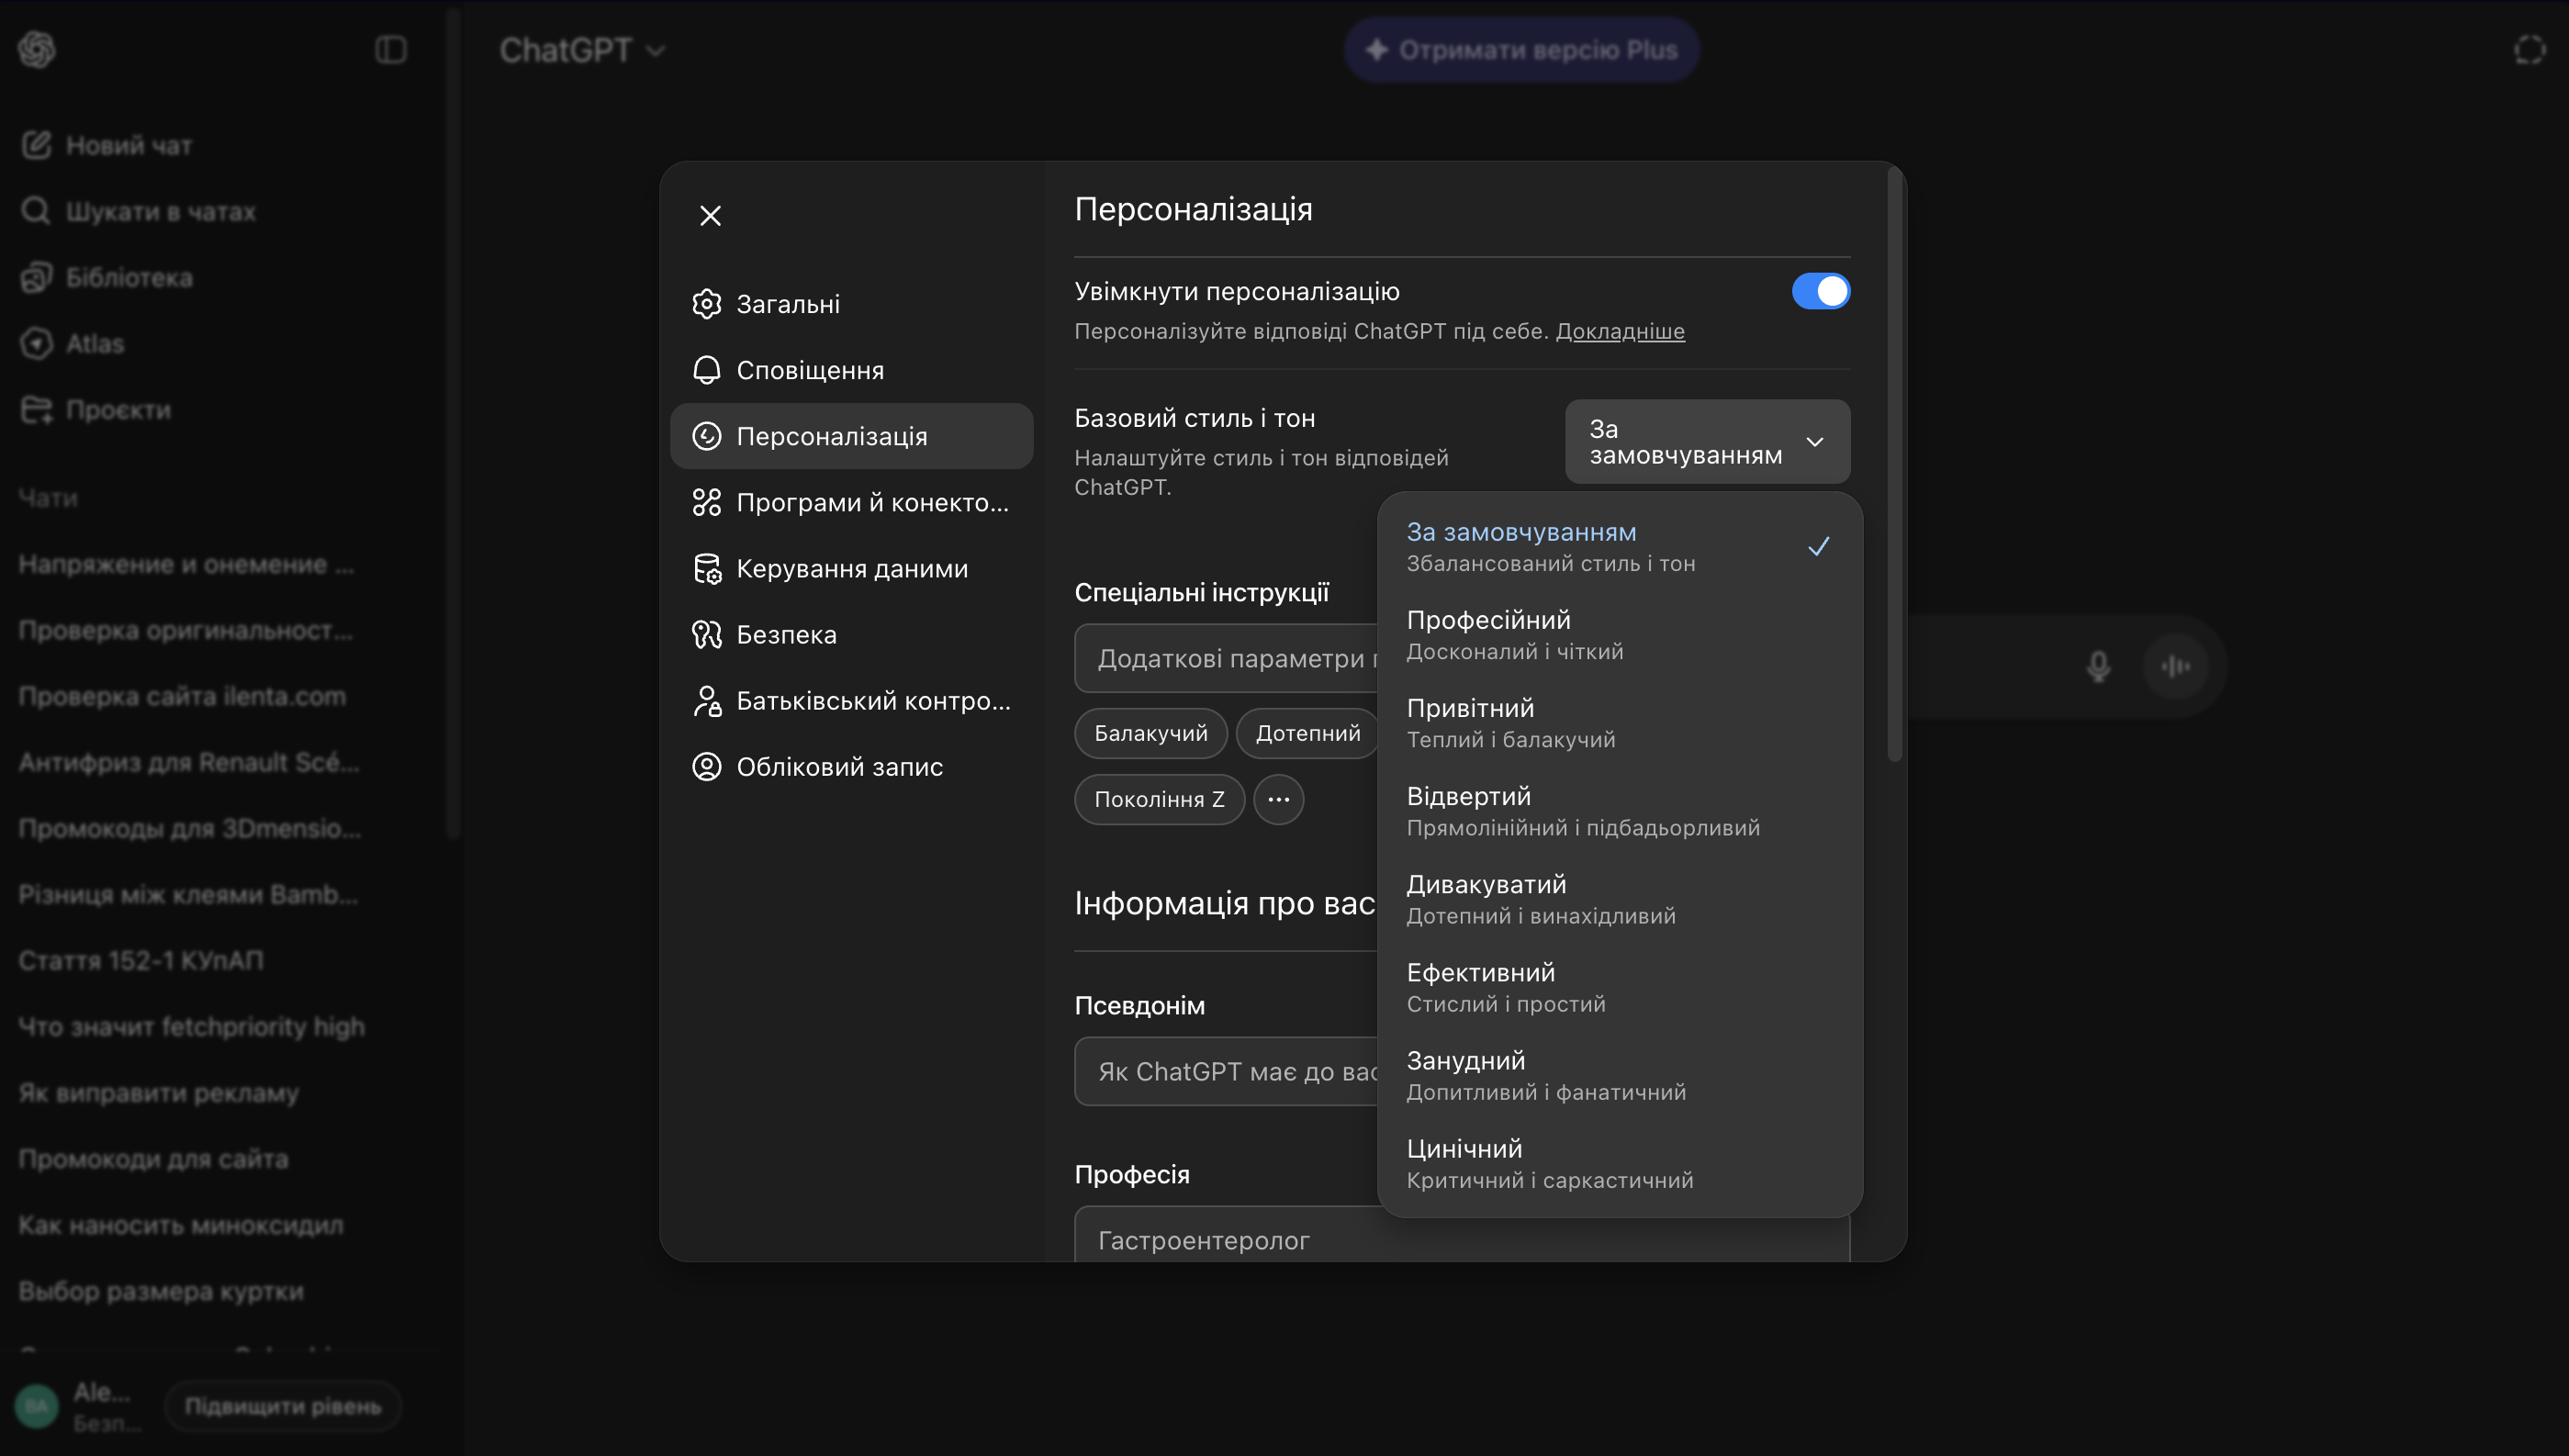Toggle the enable personalization switch

coord(1820,291)
